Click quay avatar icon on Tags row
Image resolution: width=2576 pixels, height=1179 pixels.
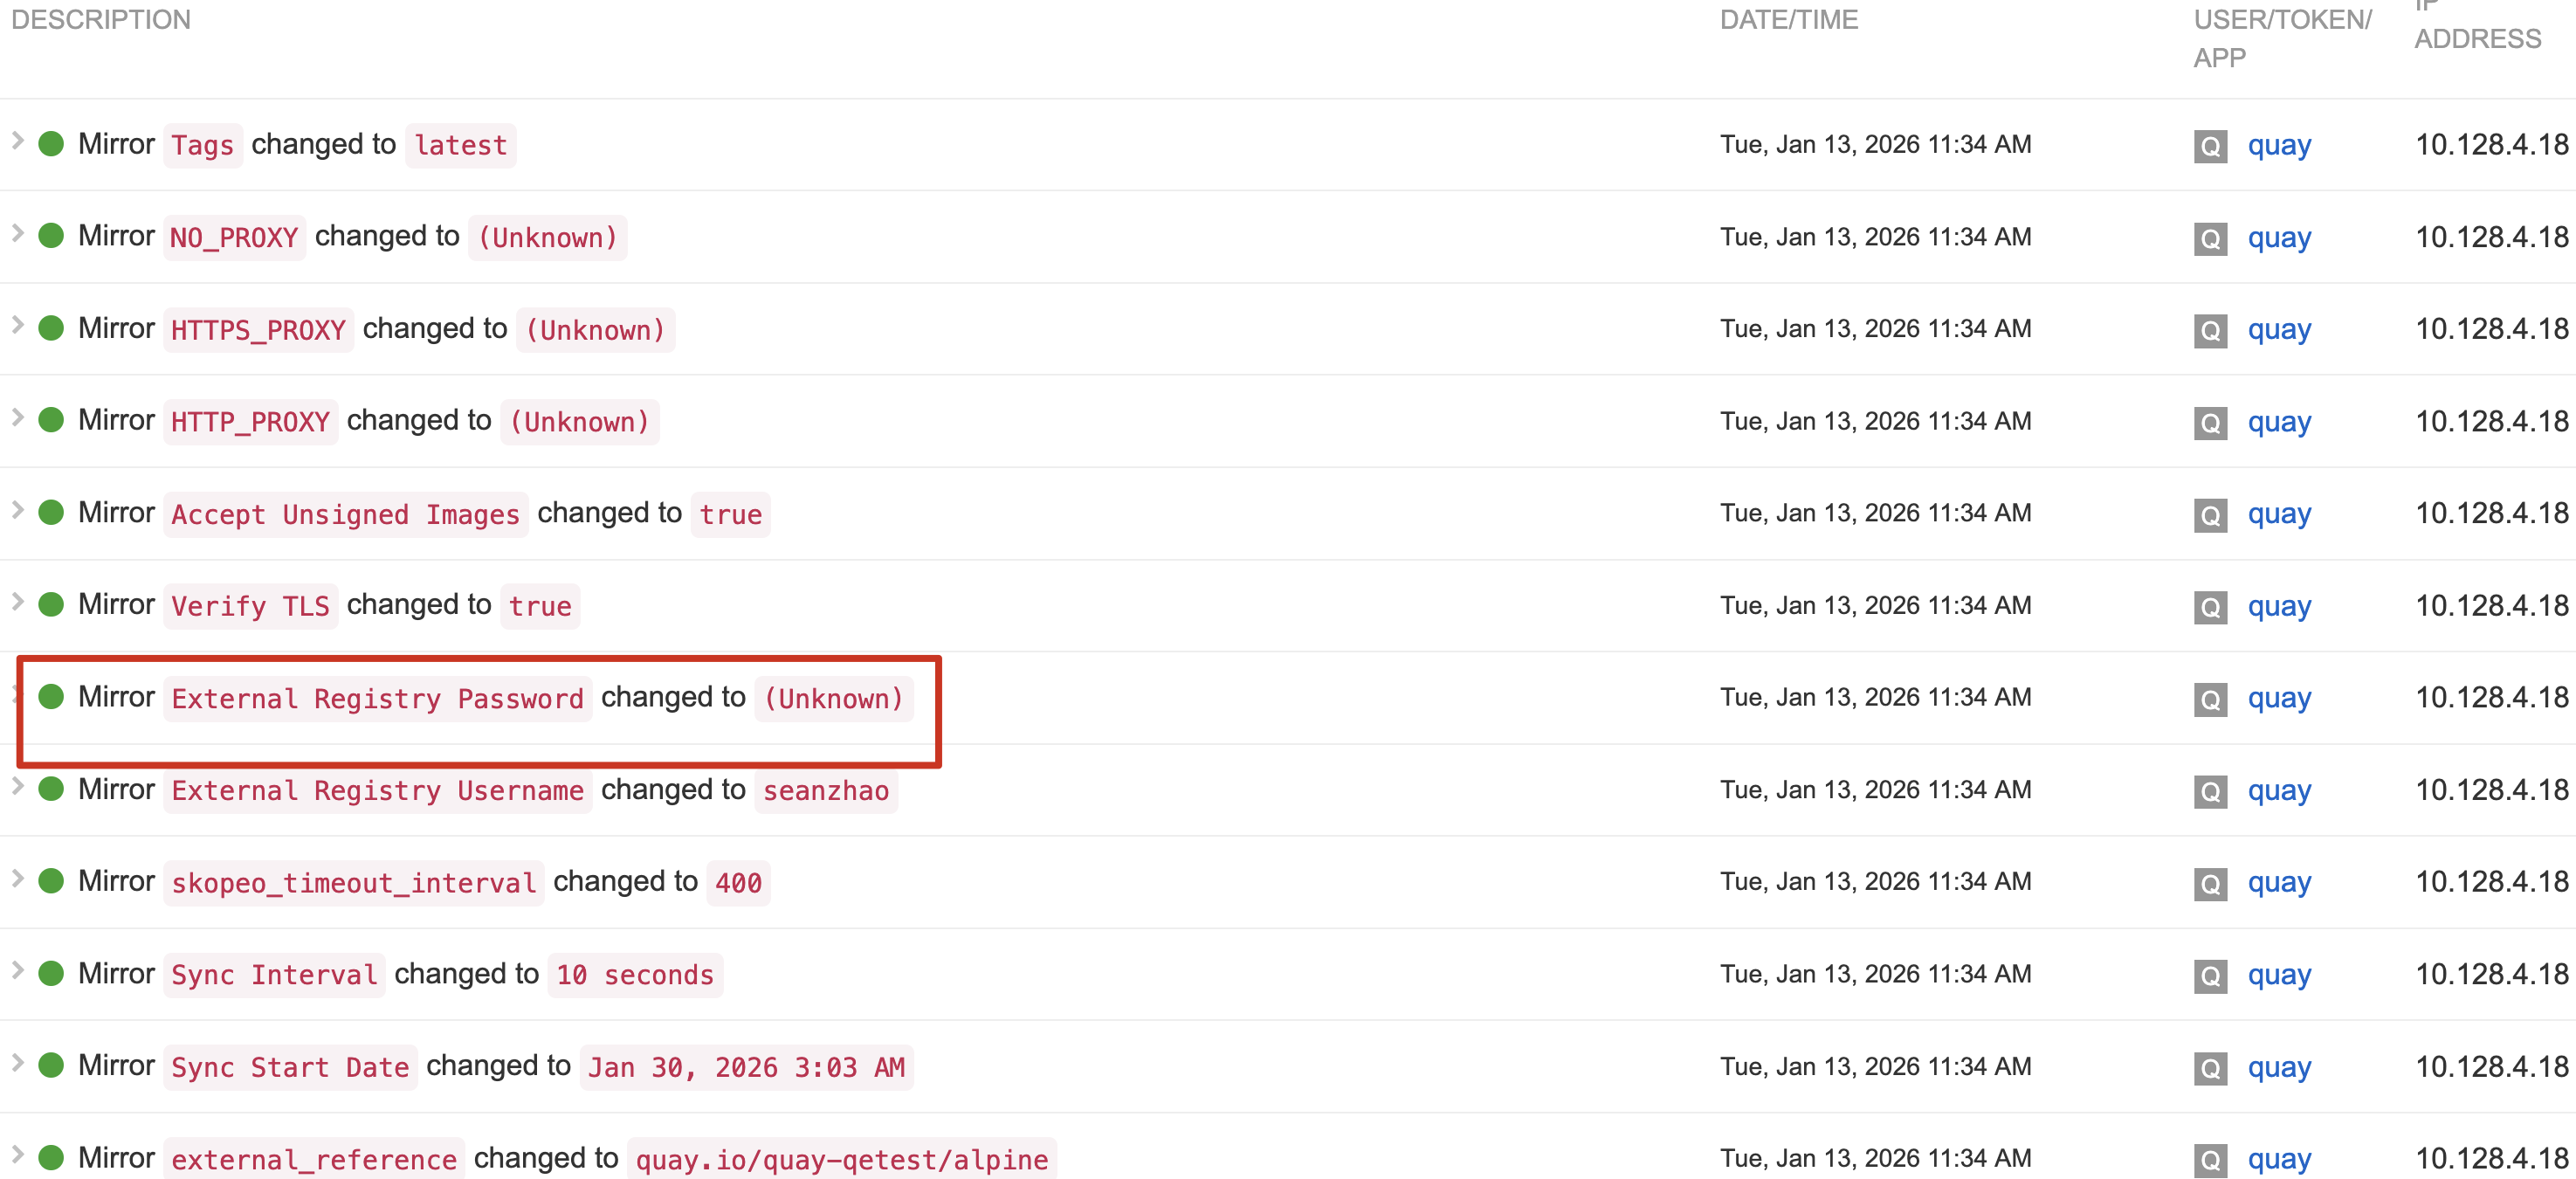coord(2210,146)
